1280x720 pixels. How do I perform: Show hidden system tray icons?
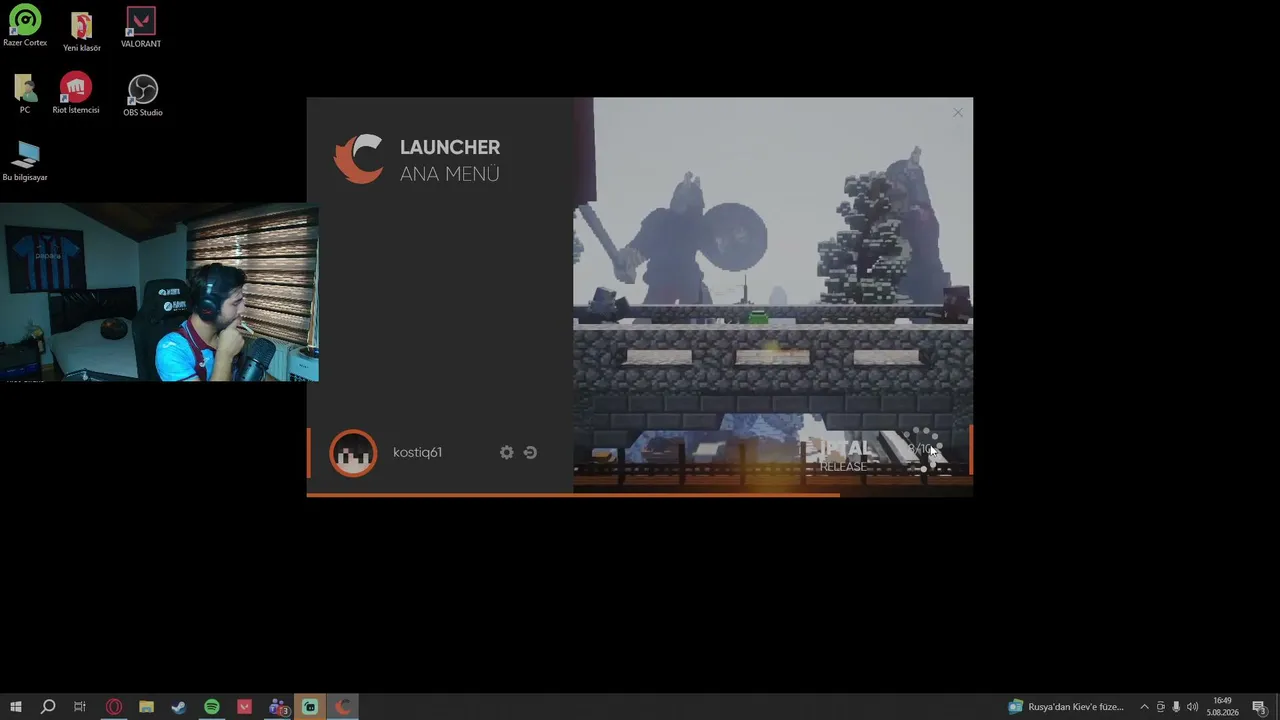click(x=1144, y=707)
